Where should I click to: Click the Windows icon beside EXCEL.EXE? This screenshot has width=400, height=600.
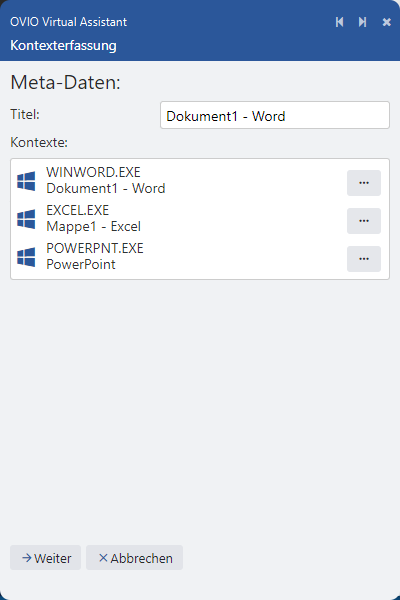pyautogui.click(x=26, y=219)
